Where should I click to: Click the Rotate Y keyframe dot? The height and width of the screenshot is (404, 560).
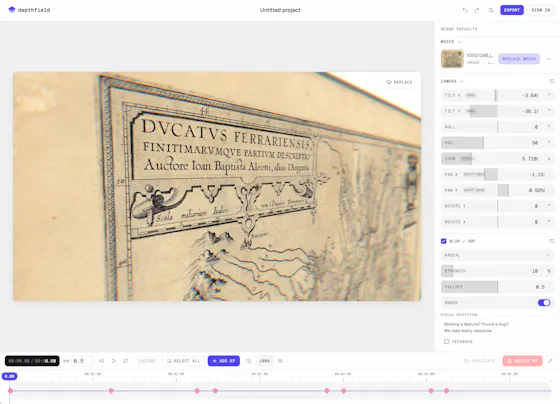(549, 205)
